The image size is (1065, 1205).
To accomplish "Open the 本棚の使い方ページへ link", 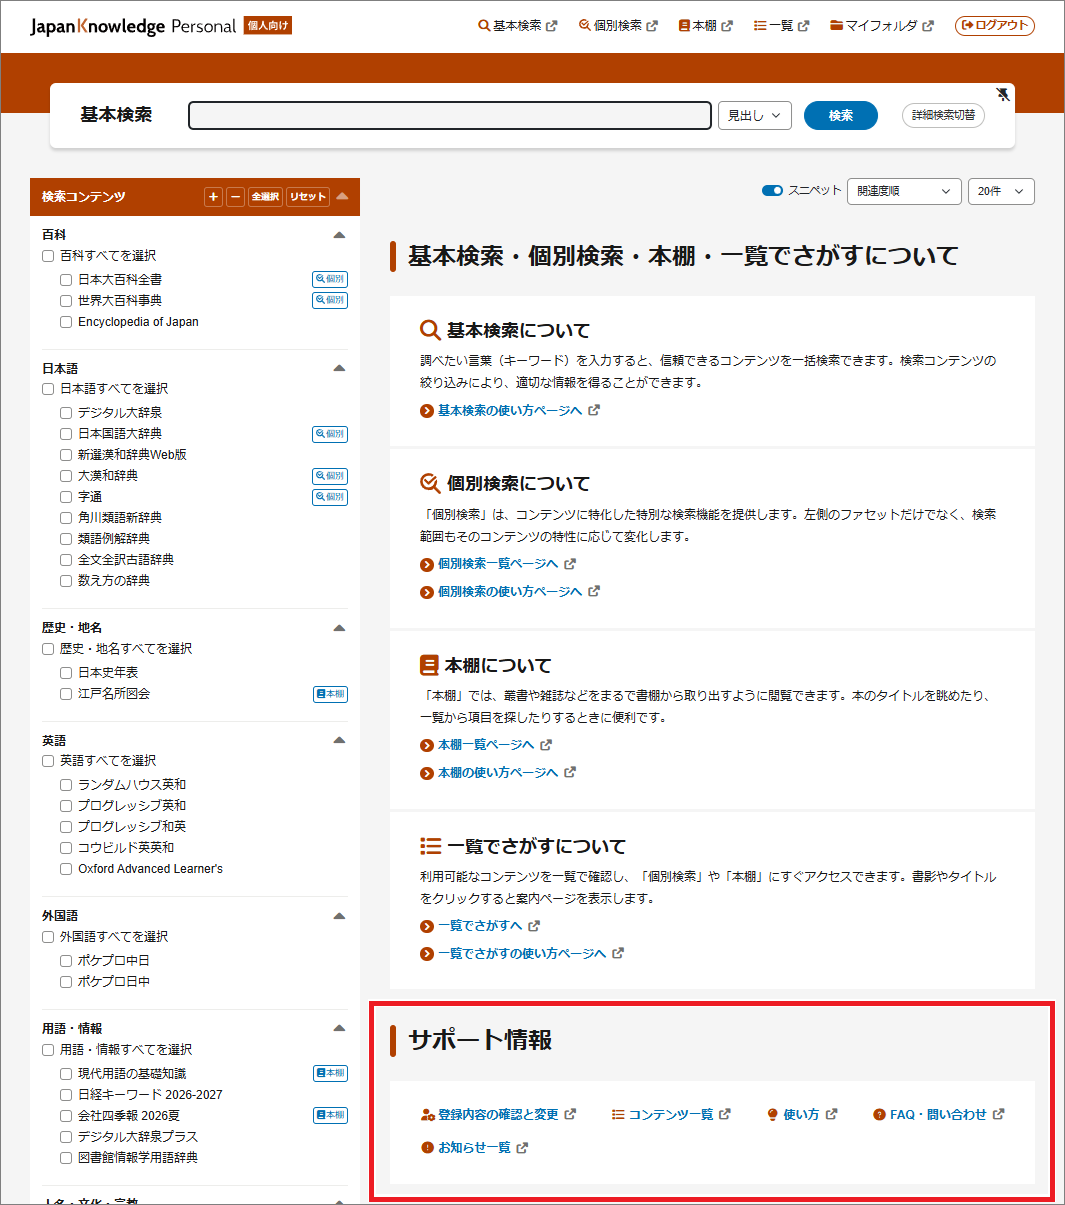I will click(498, 773).
